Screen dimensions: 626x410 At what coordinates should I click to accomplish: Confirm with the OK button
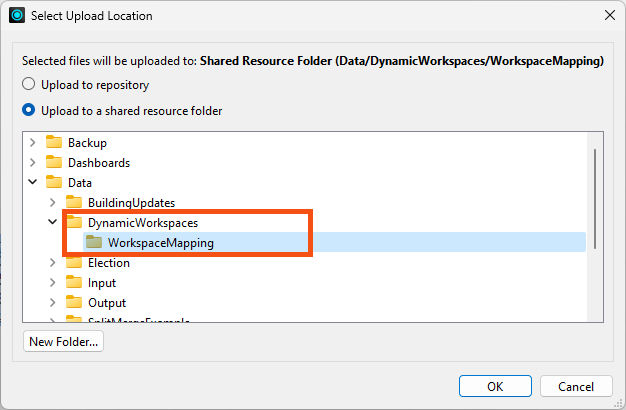[x=495, y=387]
